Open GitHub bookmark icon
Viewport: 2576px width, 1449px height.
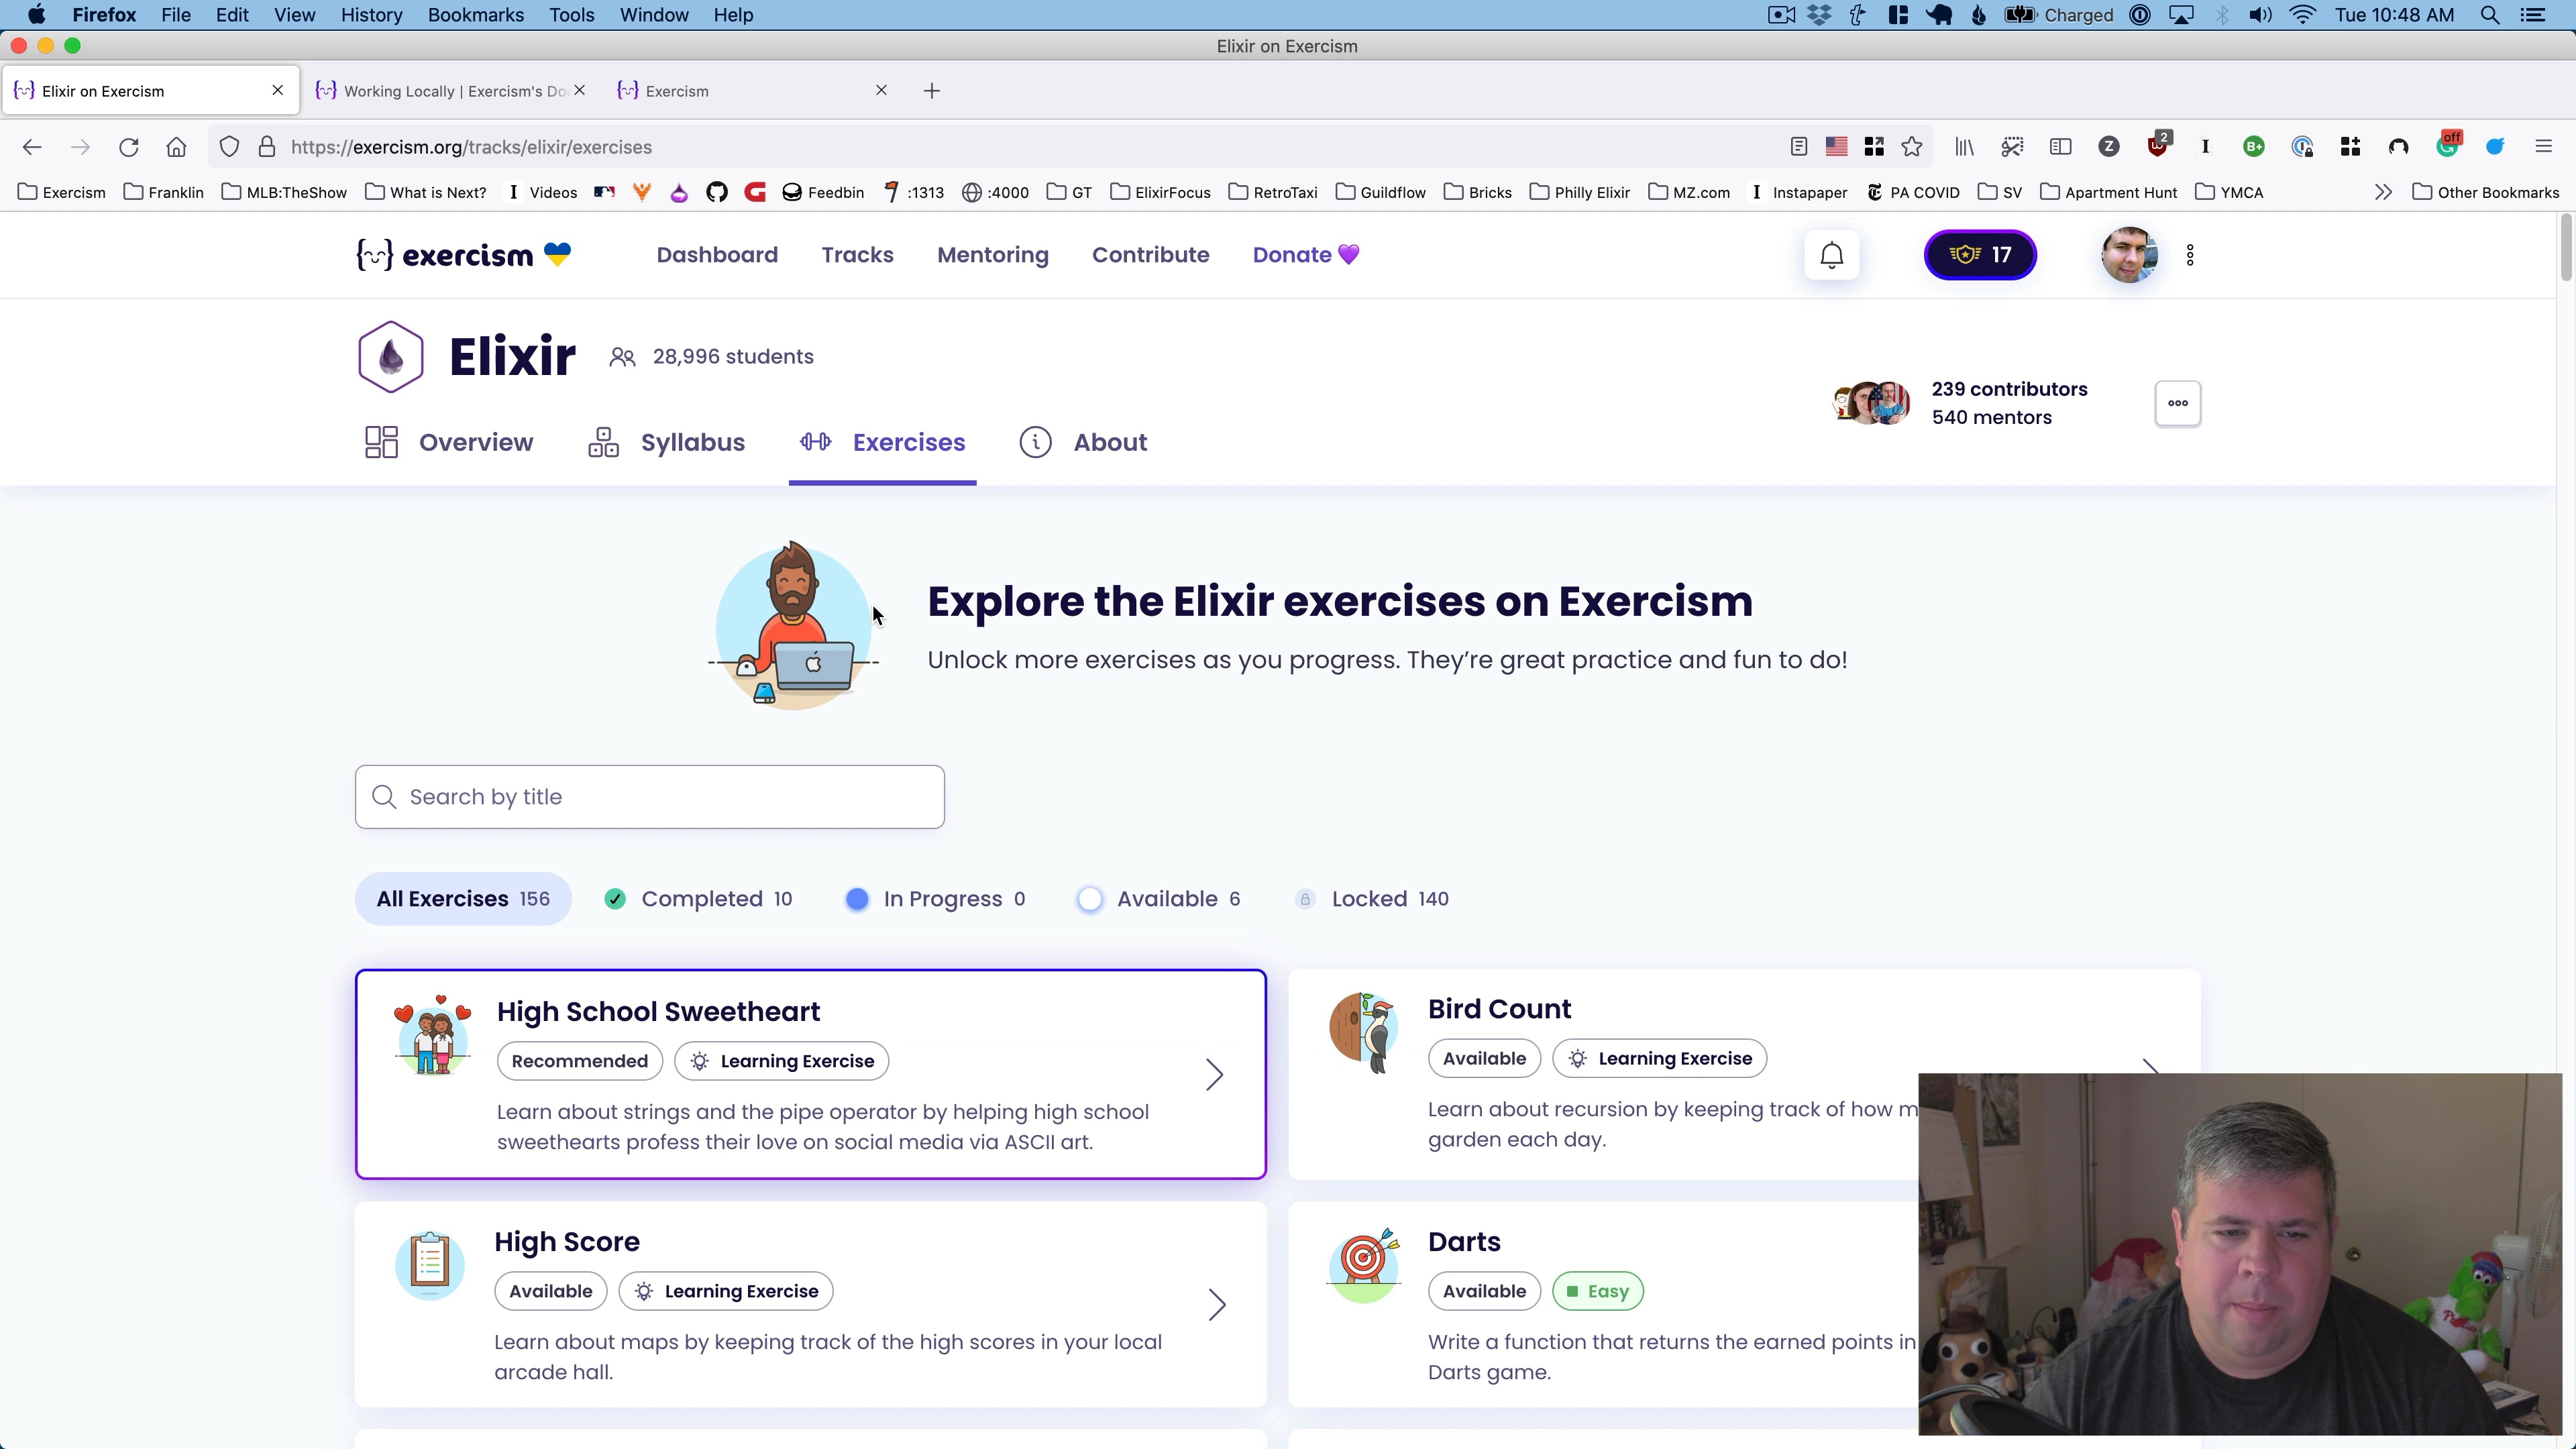[x=716, y=192]
